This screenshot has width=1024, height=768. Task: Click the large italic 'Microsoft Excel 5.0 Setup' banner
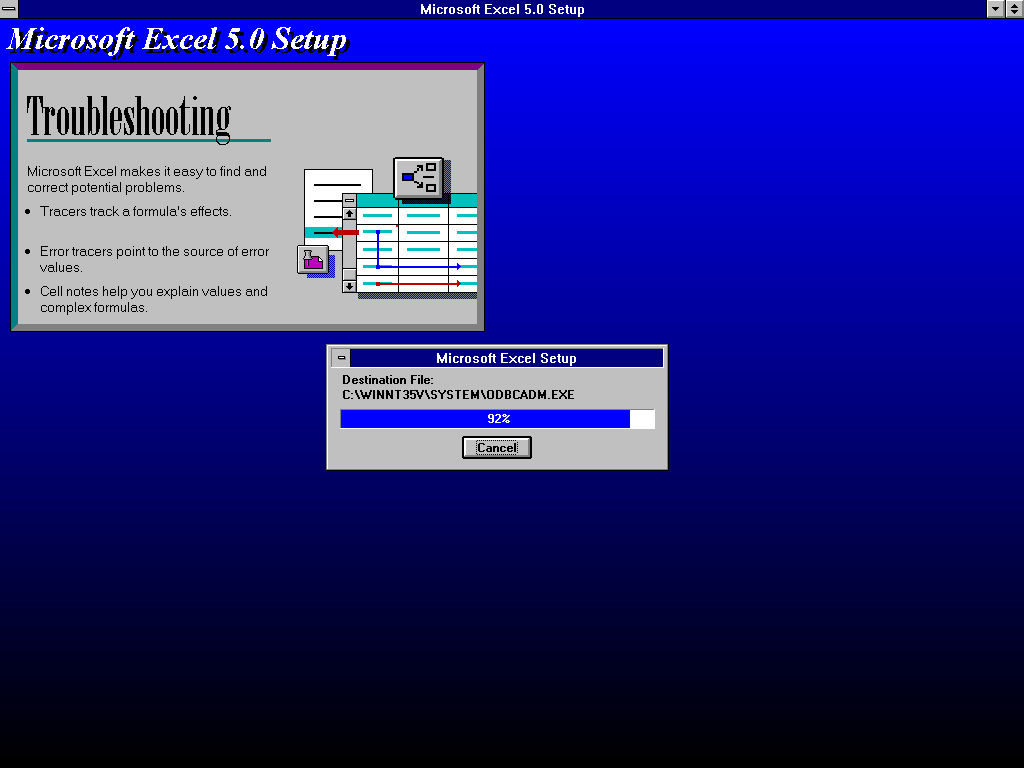178,40
